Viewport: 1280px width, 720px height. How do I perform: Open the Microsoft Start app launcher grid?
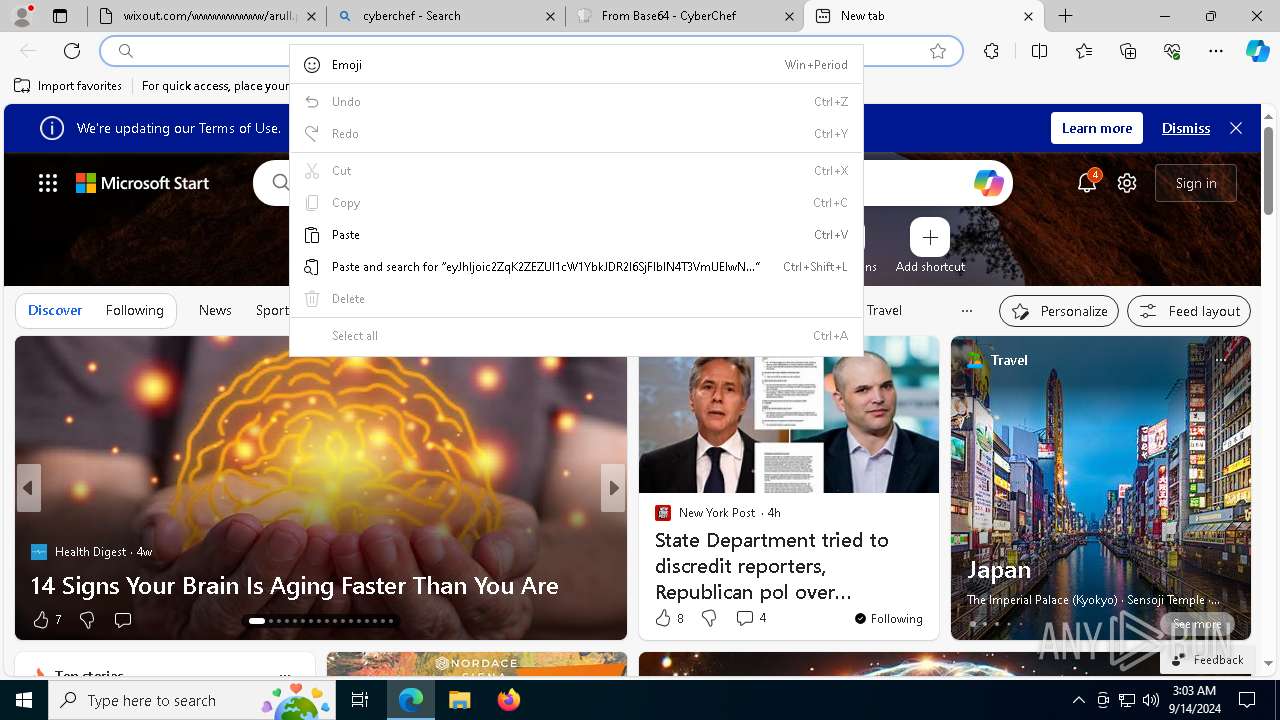[48, 183]
